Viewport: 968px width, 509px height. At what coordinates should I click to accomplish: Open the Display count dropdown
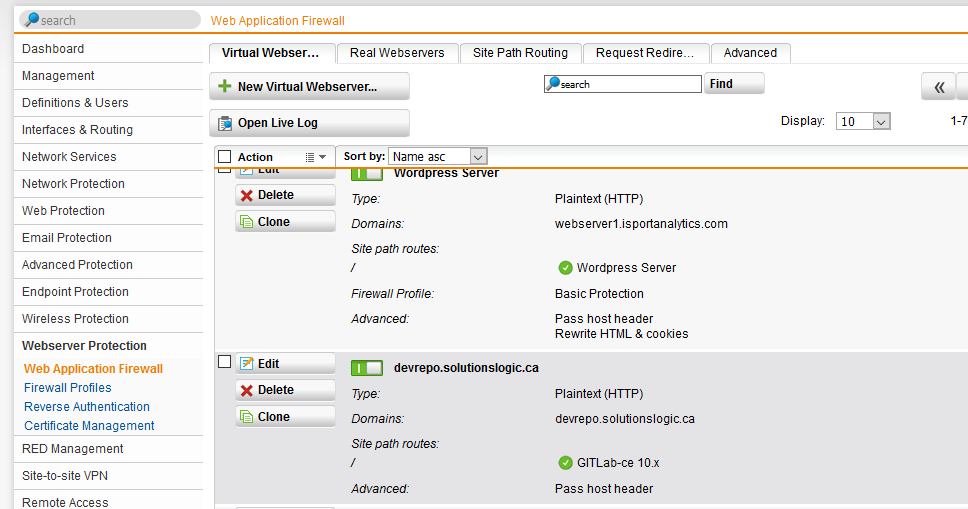point(863,122)
